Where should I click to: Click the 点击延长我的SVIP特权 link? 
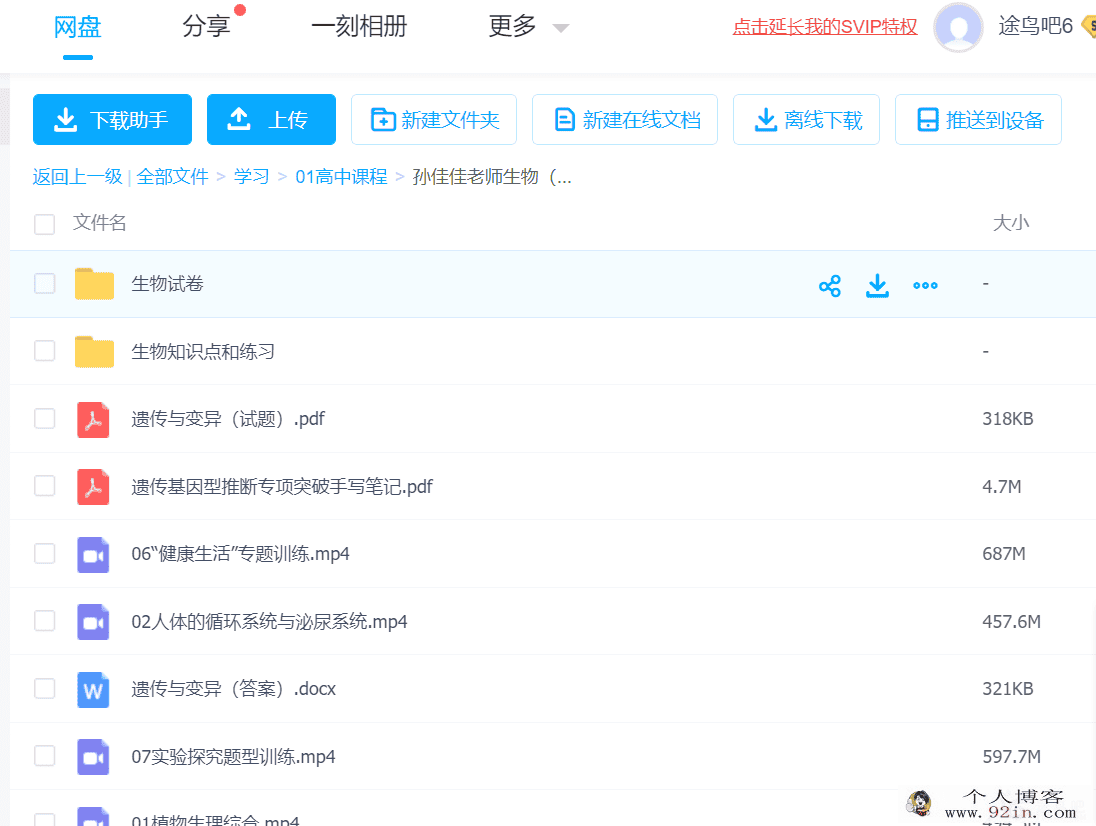825,27
